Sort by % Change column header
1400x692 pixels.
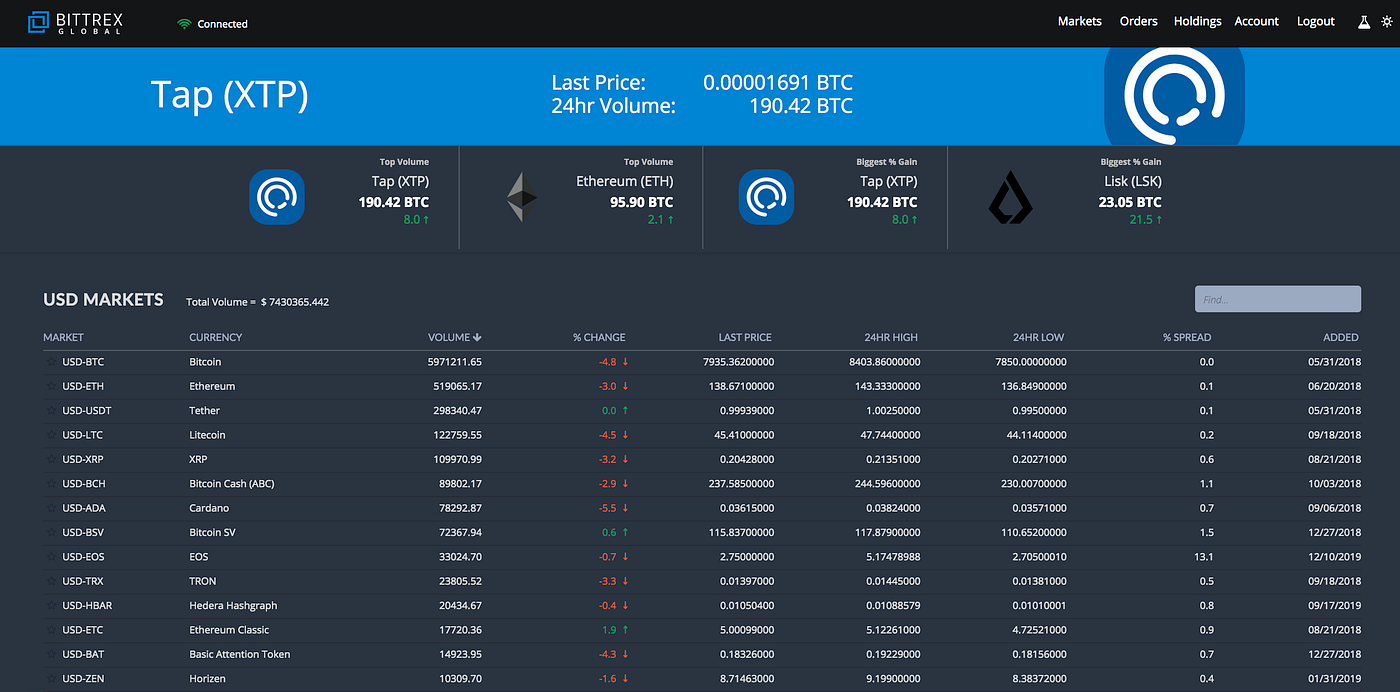[x=599, y=337]
